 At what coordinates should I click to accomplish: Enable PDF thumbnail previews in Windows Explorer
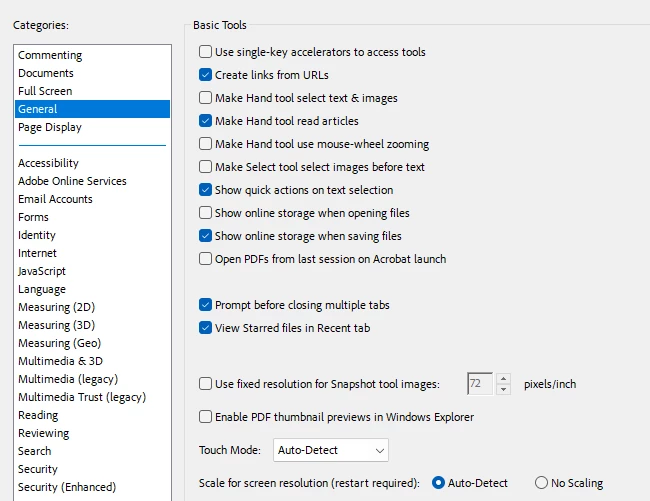pos(206,417)
